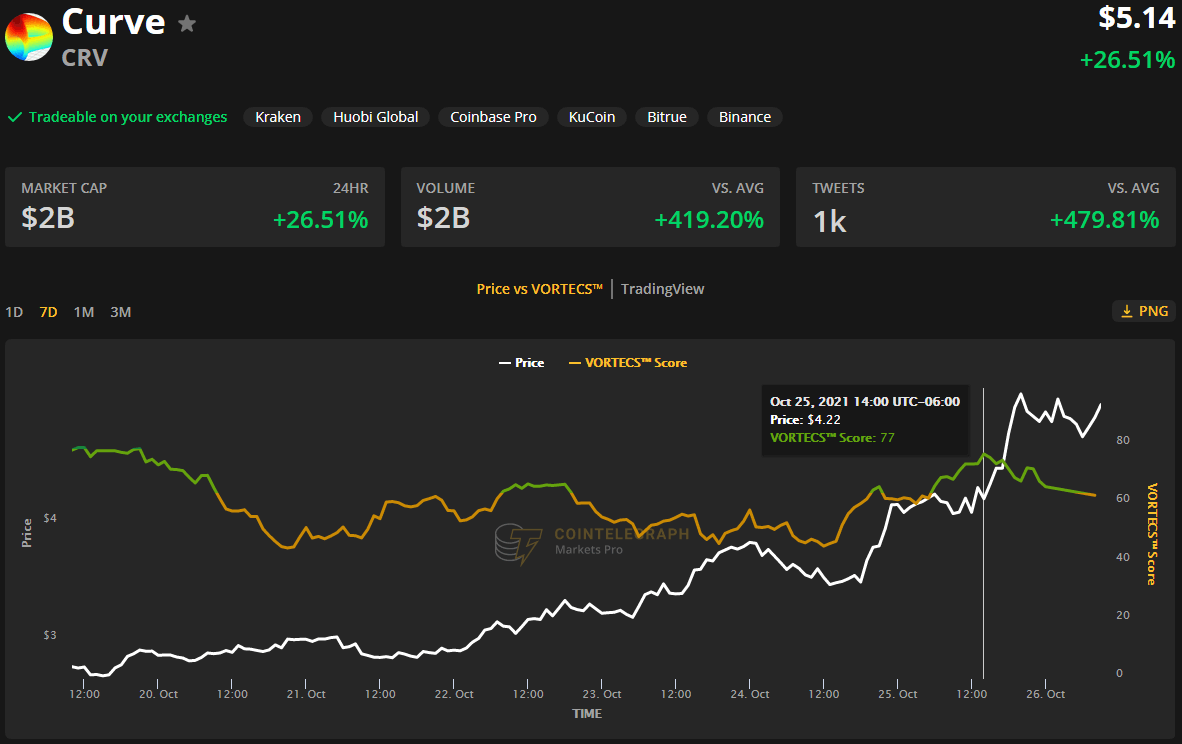Select the Bitrue exchange tag
The height and width of the screenshot is (744, 1182).
667,117
